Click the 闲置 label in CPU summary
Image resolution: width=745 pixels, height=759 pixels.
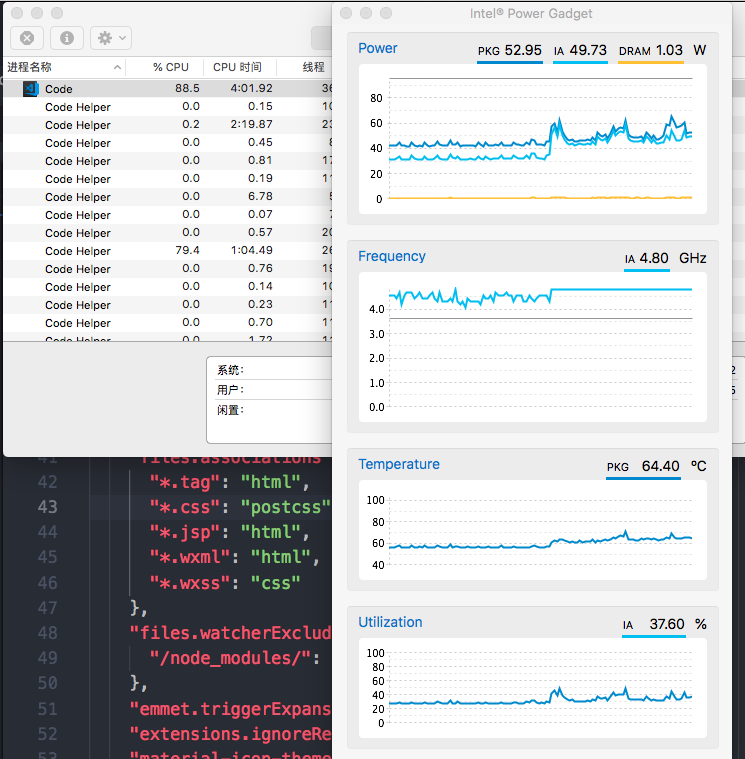[230, 410]
